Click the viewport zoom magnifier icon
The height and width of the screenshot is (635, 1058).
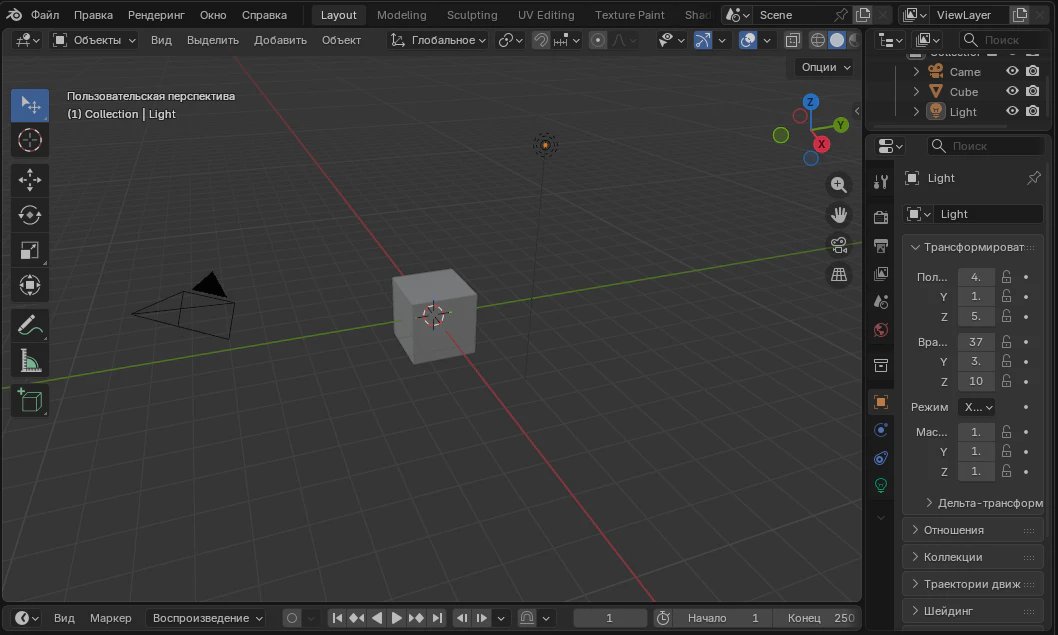pos(839,184)
